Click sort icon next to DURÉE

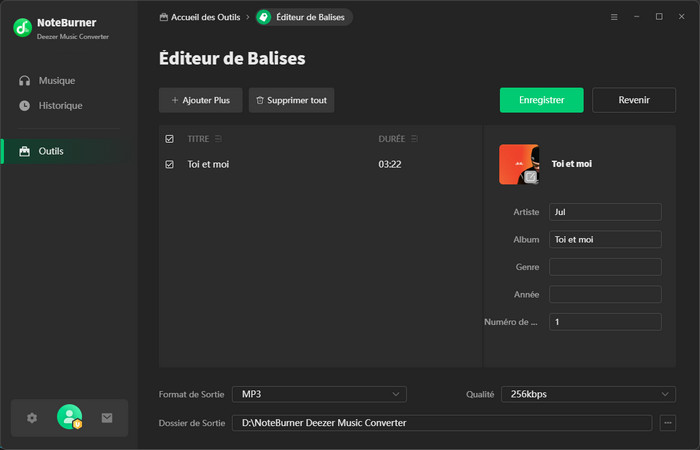414,139
